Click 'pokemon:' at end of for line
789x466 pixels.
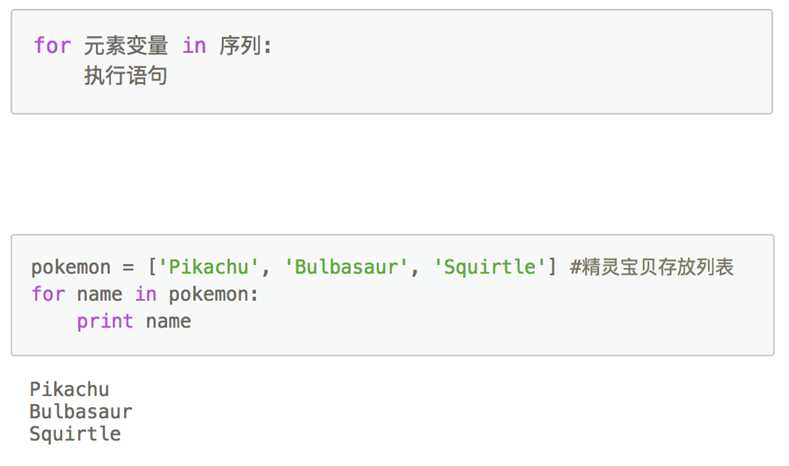tap(213, 294)
